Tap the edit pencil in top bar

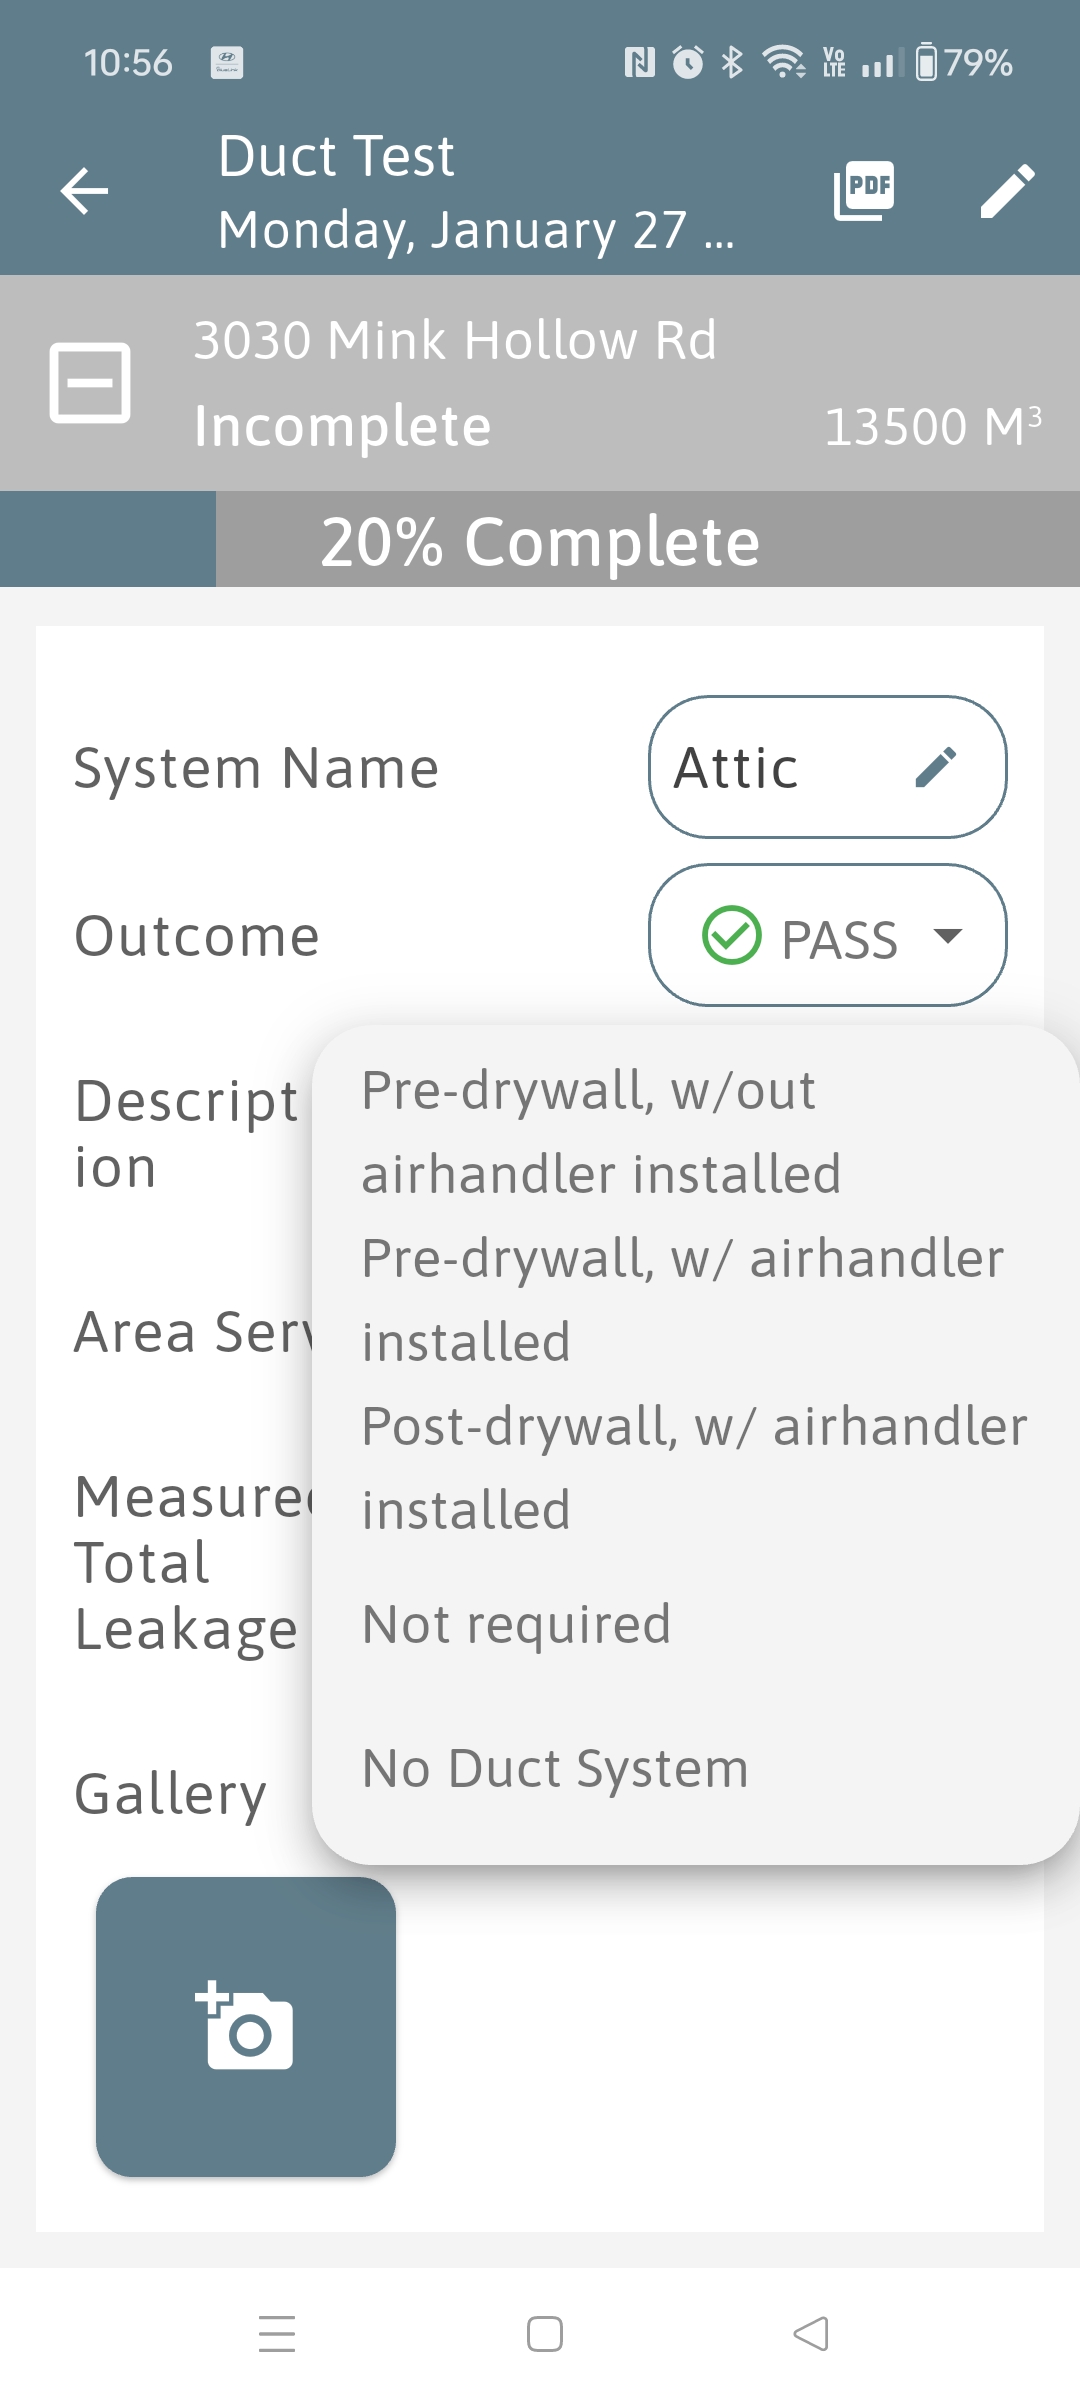[x=1006, y=190]
